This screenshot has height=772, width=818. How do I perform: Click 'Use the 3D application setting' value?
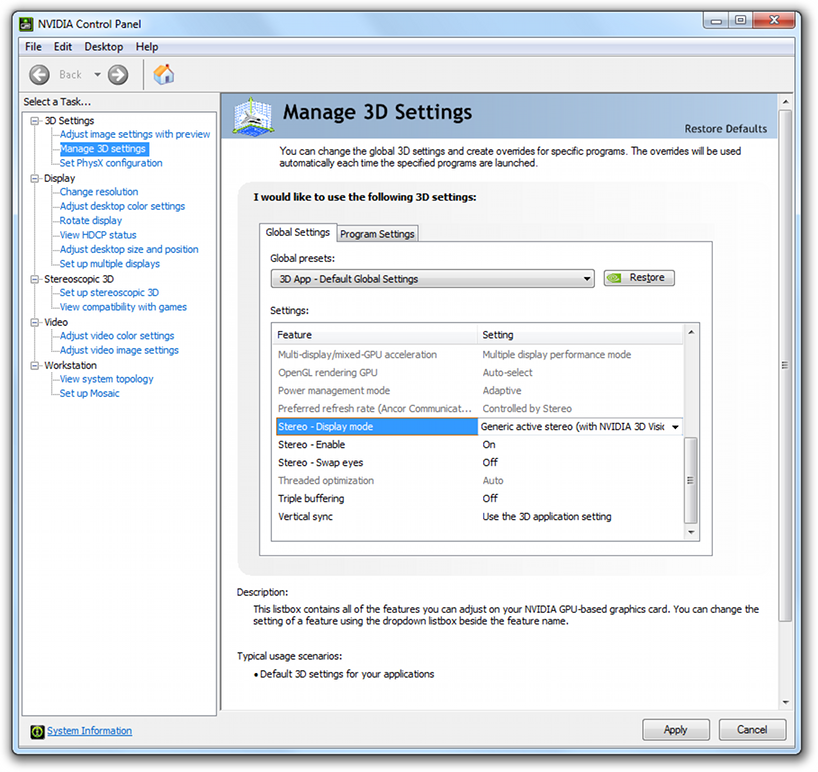point(546,516)
